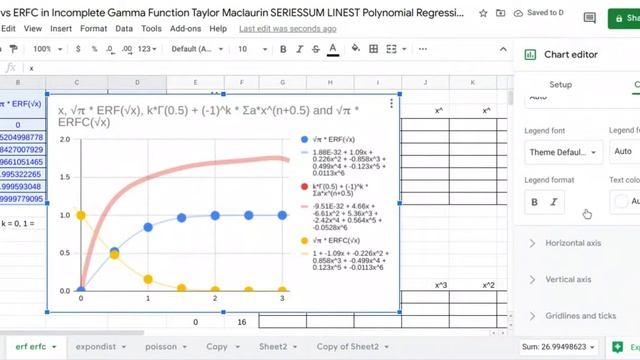Open the Format menu

coord(93,29)
